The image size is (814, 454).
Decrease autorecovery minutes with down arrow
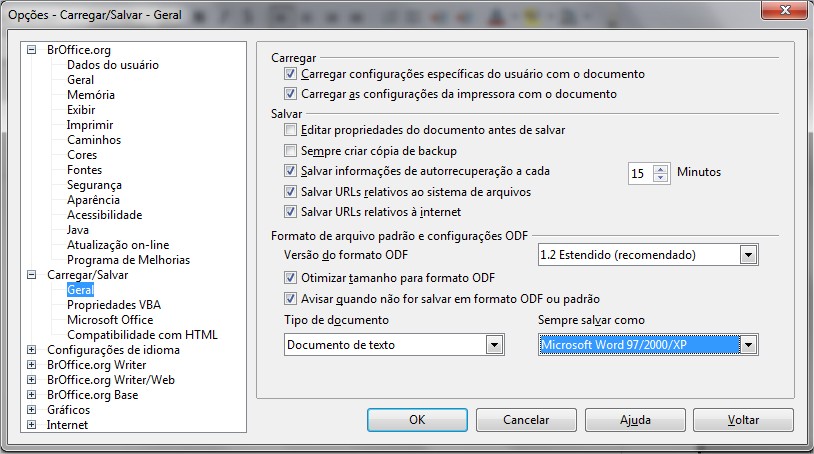pyautogui.click(x=660, y=177)
